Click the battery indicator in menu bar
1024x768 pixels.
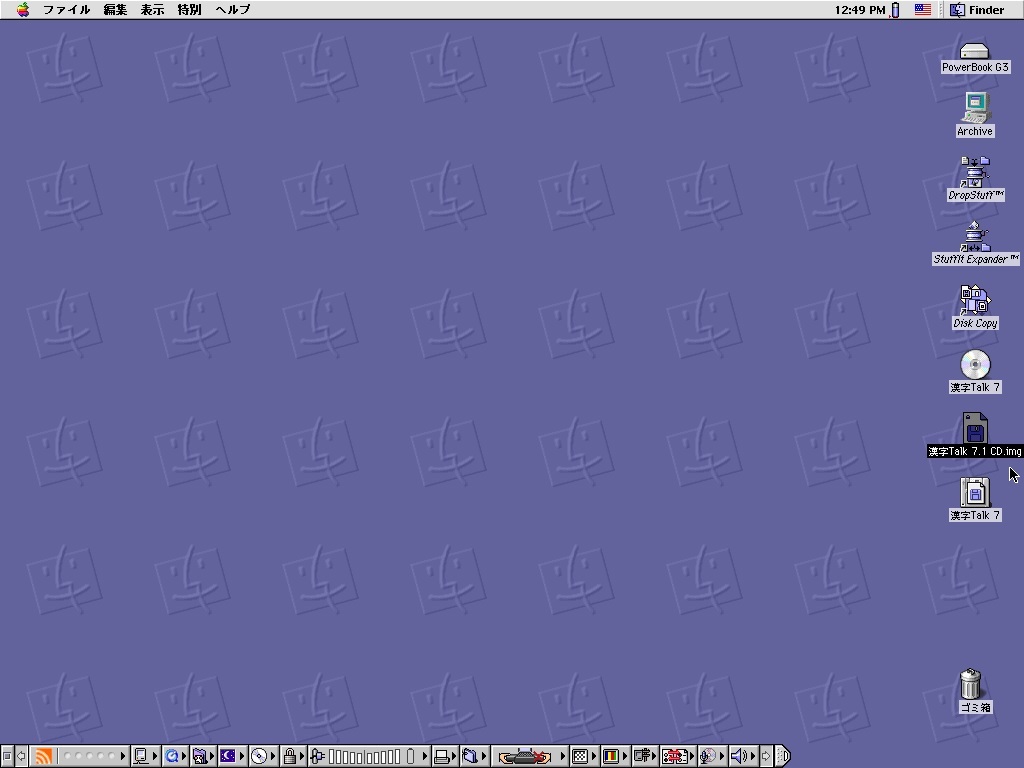click(x=895, y=9)
